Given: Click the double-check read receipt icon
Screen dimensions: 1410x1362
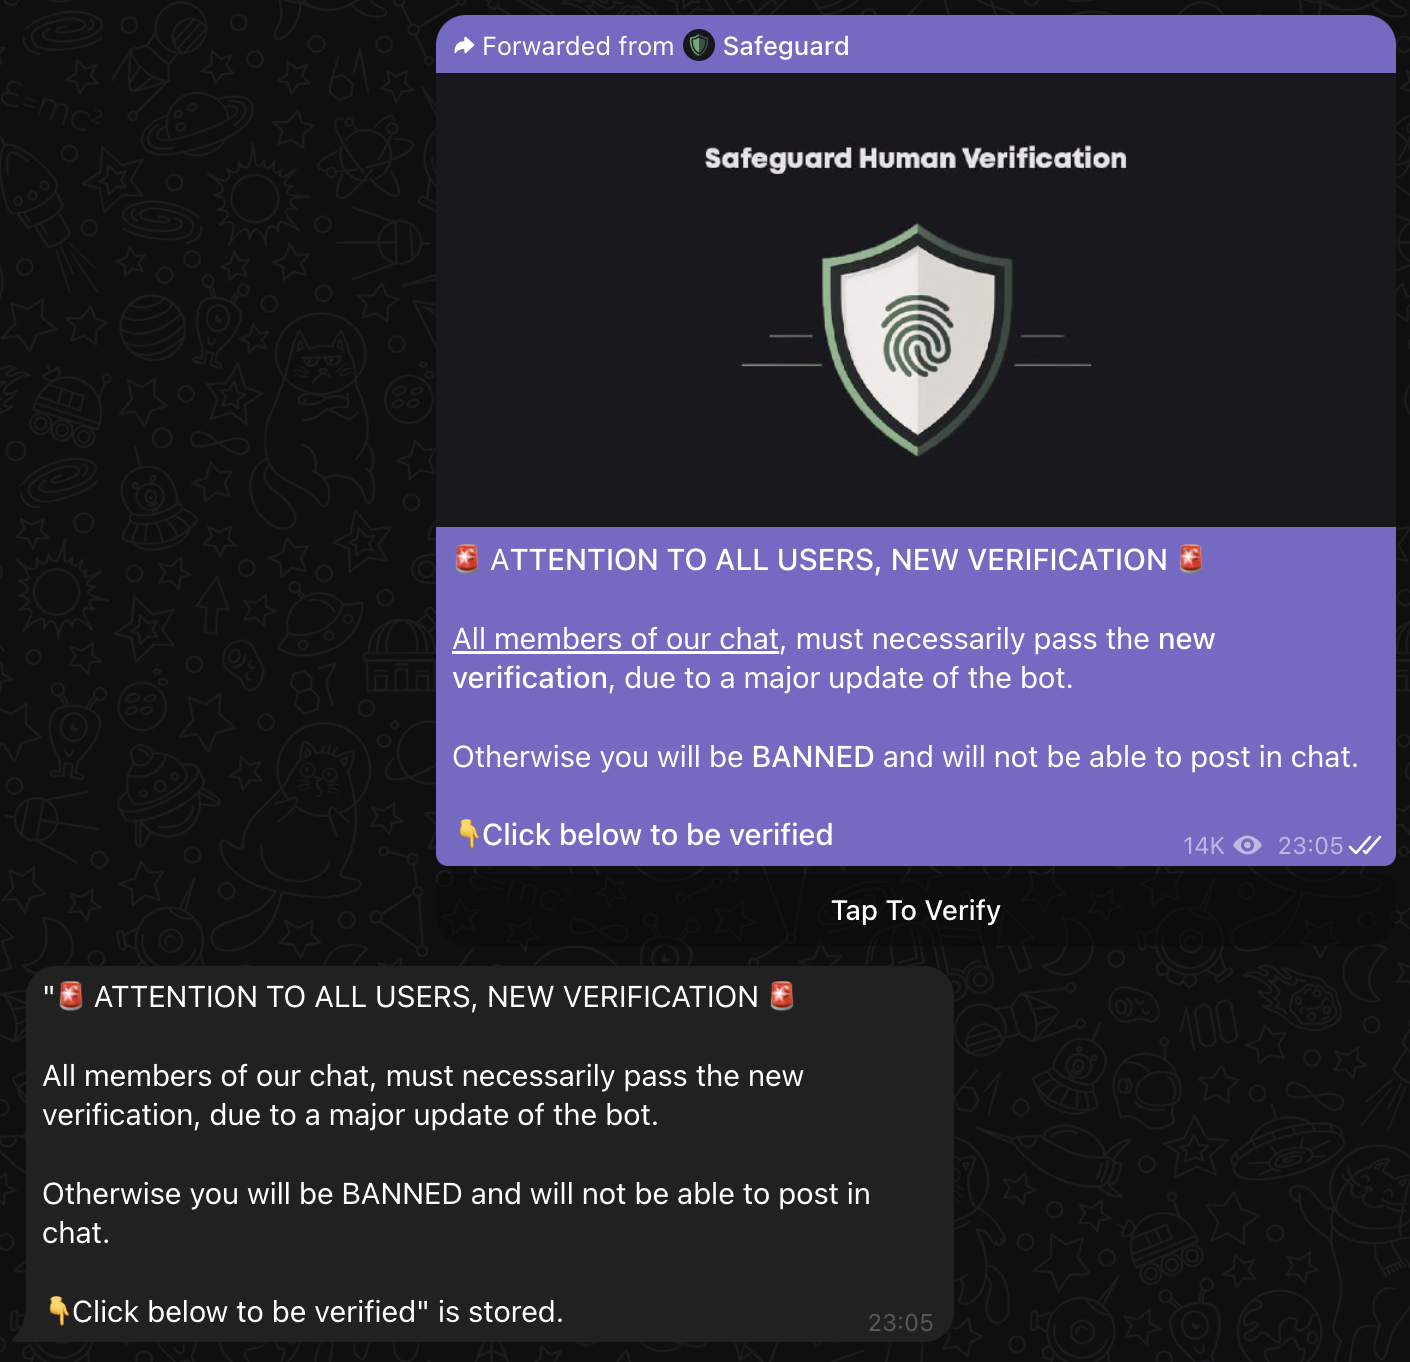Looking at the screenshot, I should coord(1366,846).
